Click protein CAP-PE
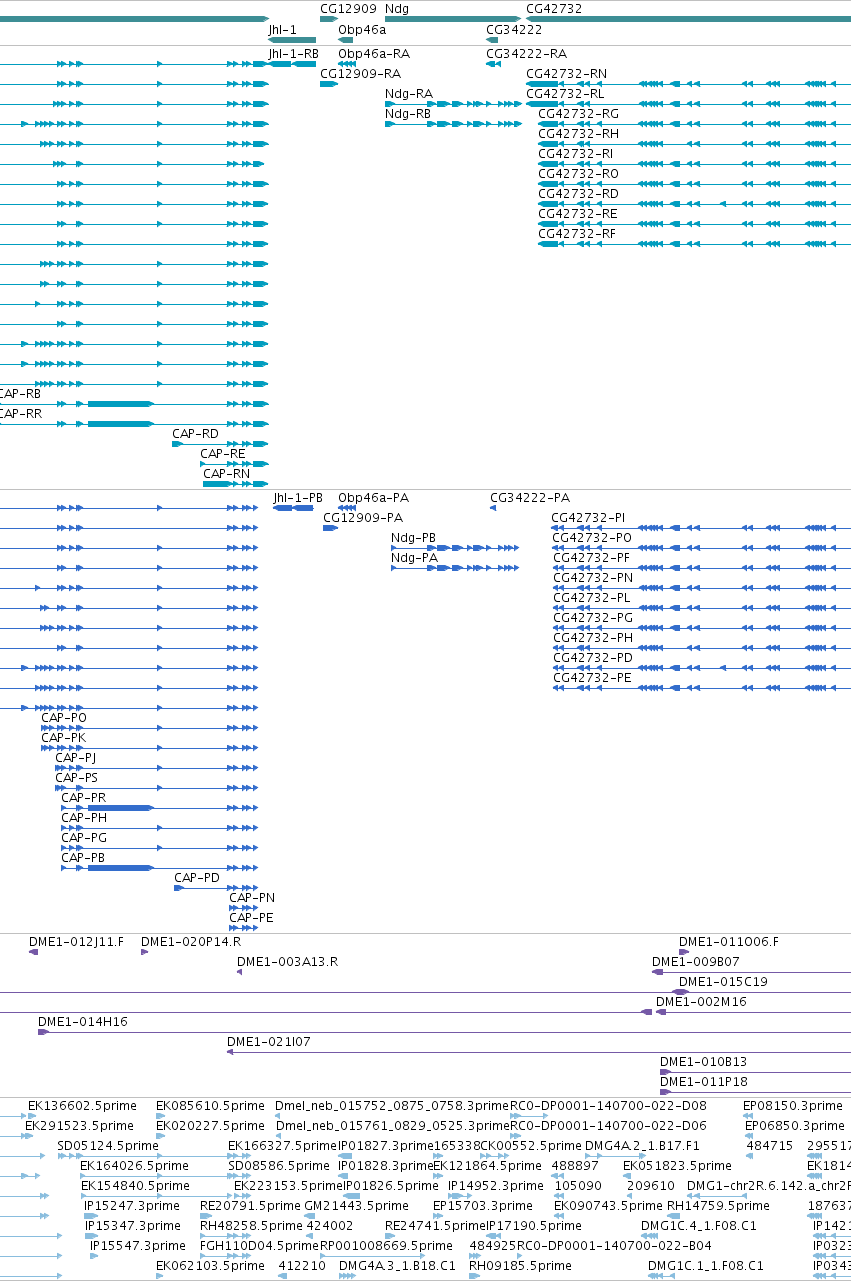Image resolution: width=851 pixels, height=1281 pixels. (251, 917)
